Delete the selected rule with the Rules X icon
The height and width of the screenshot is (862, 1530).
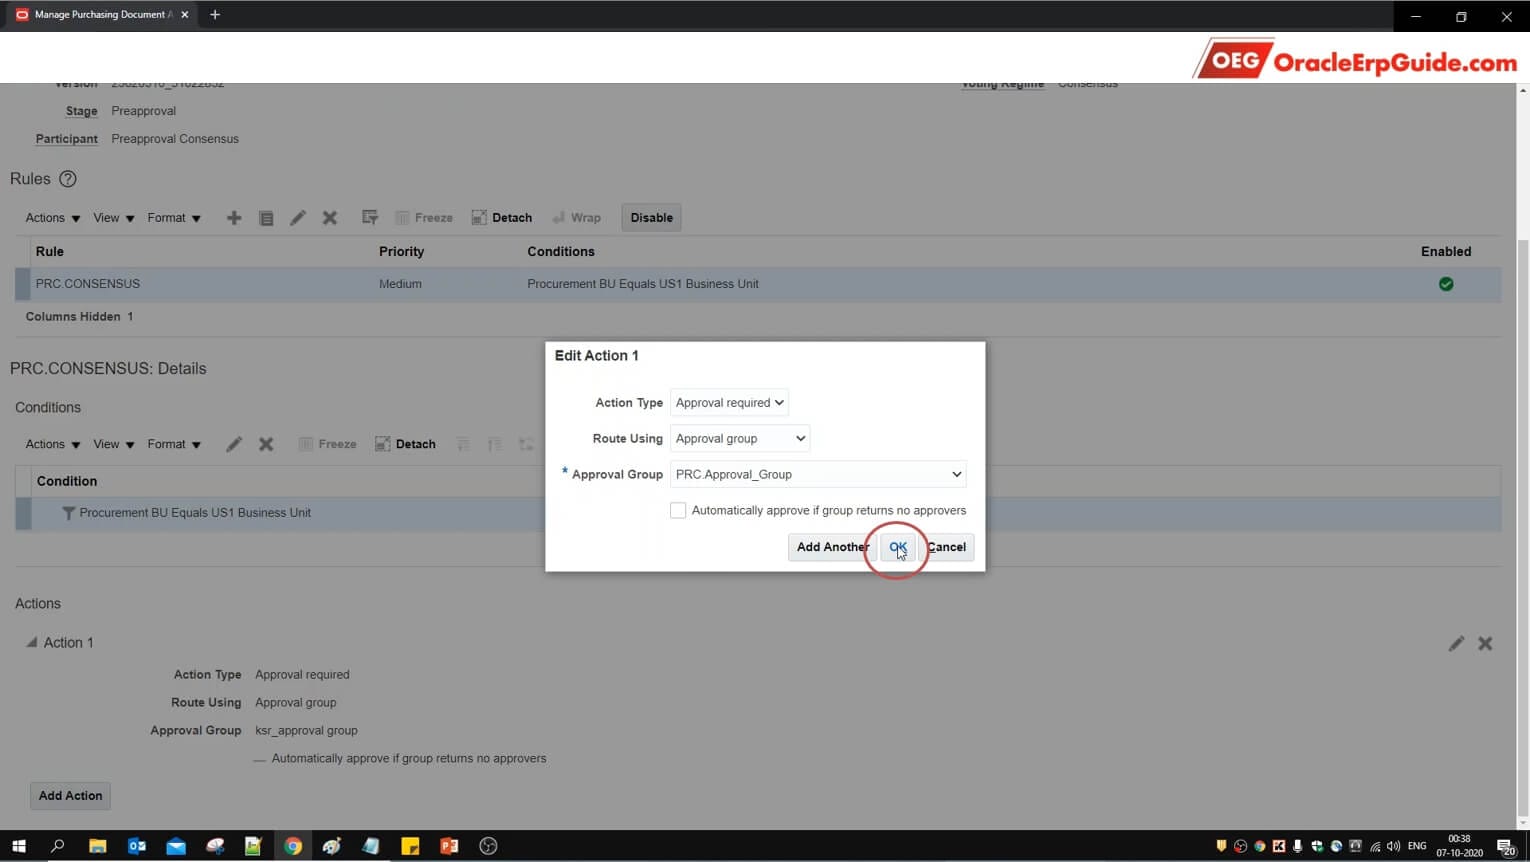tap(330, 218)
